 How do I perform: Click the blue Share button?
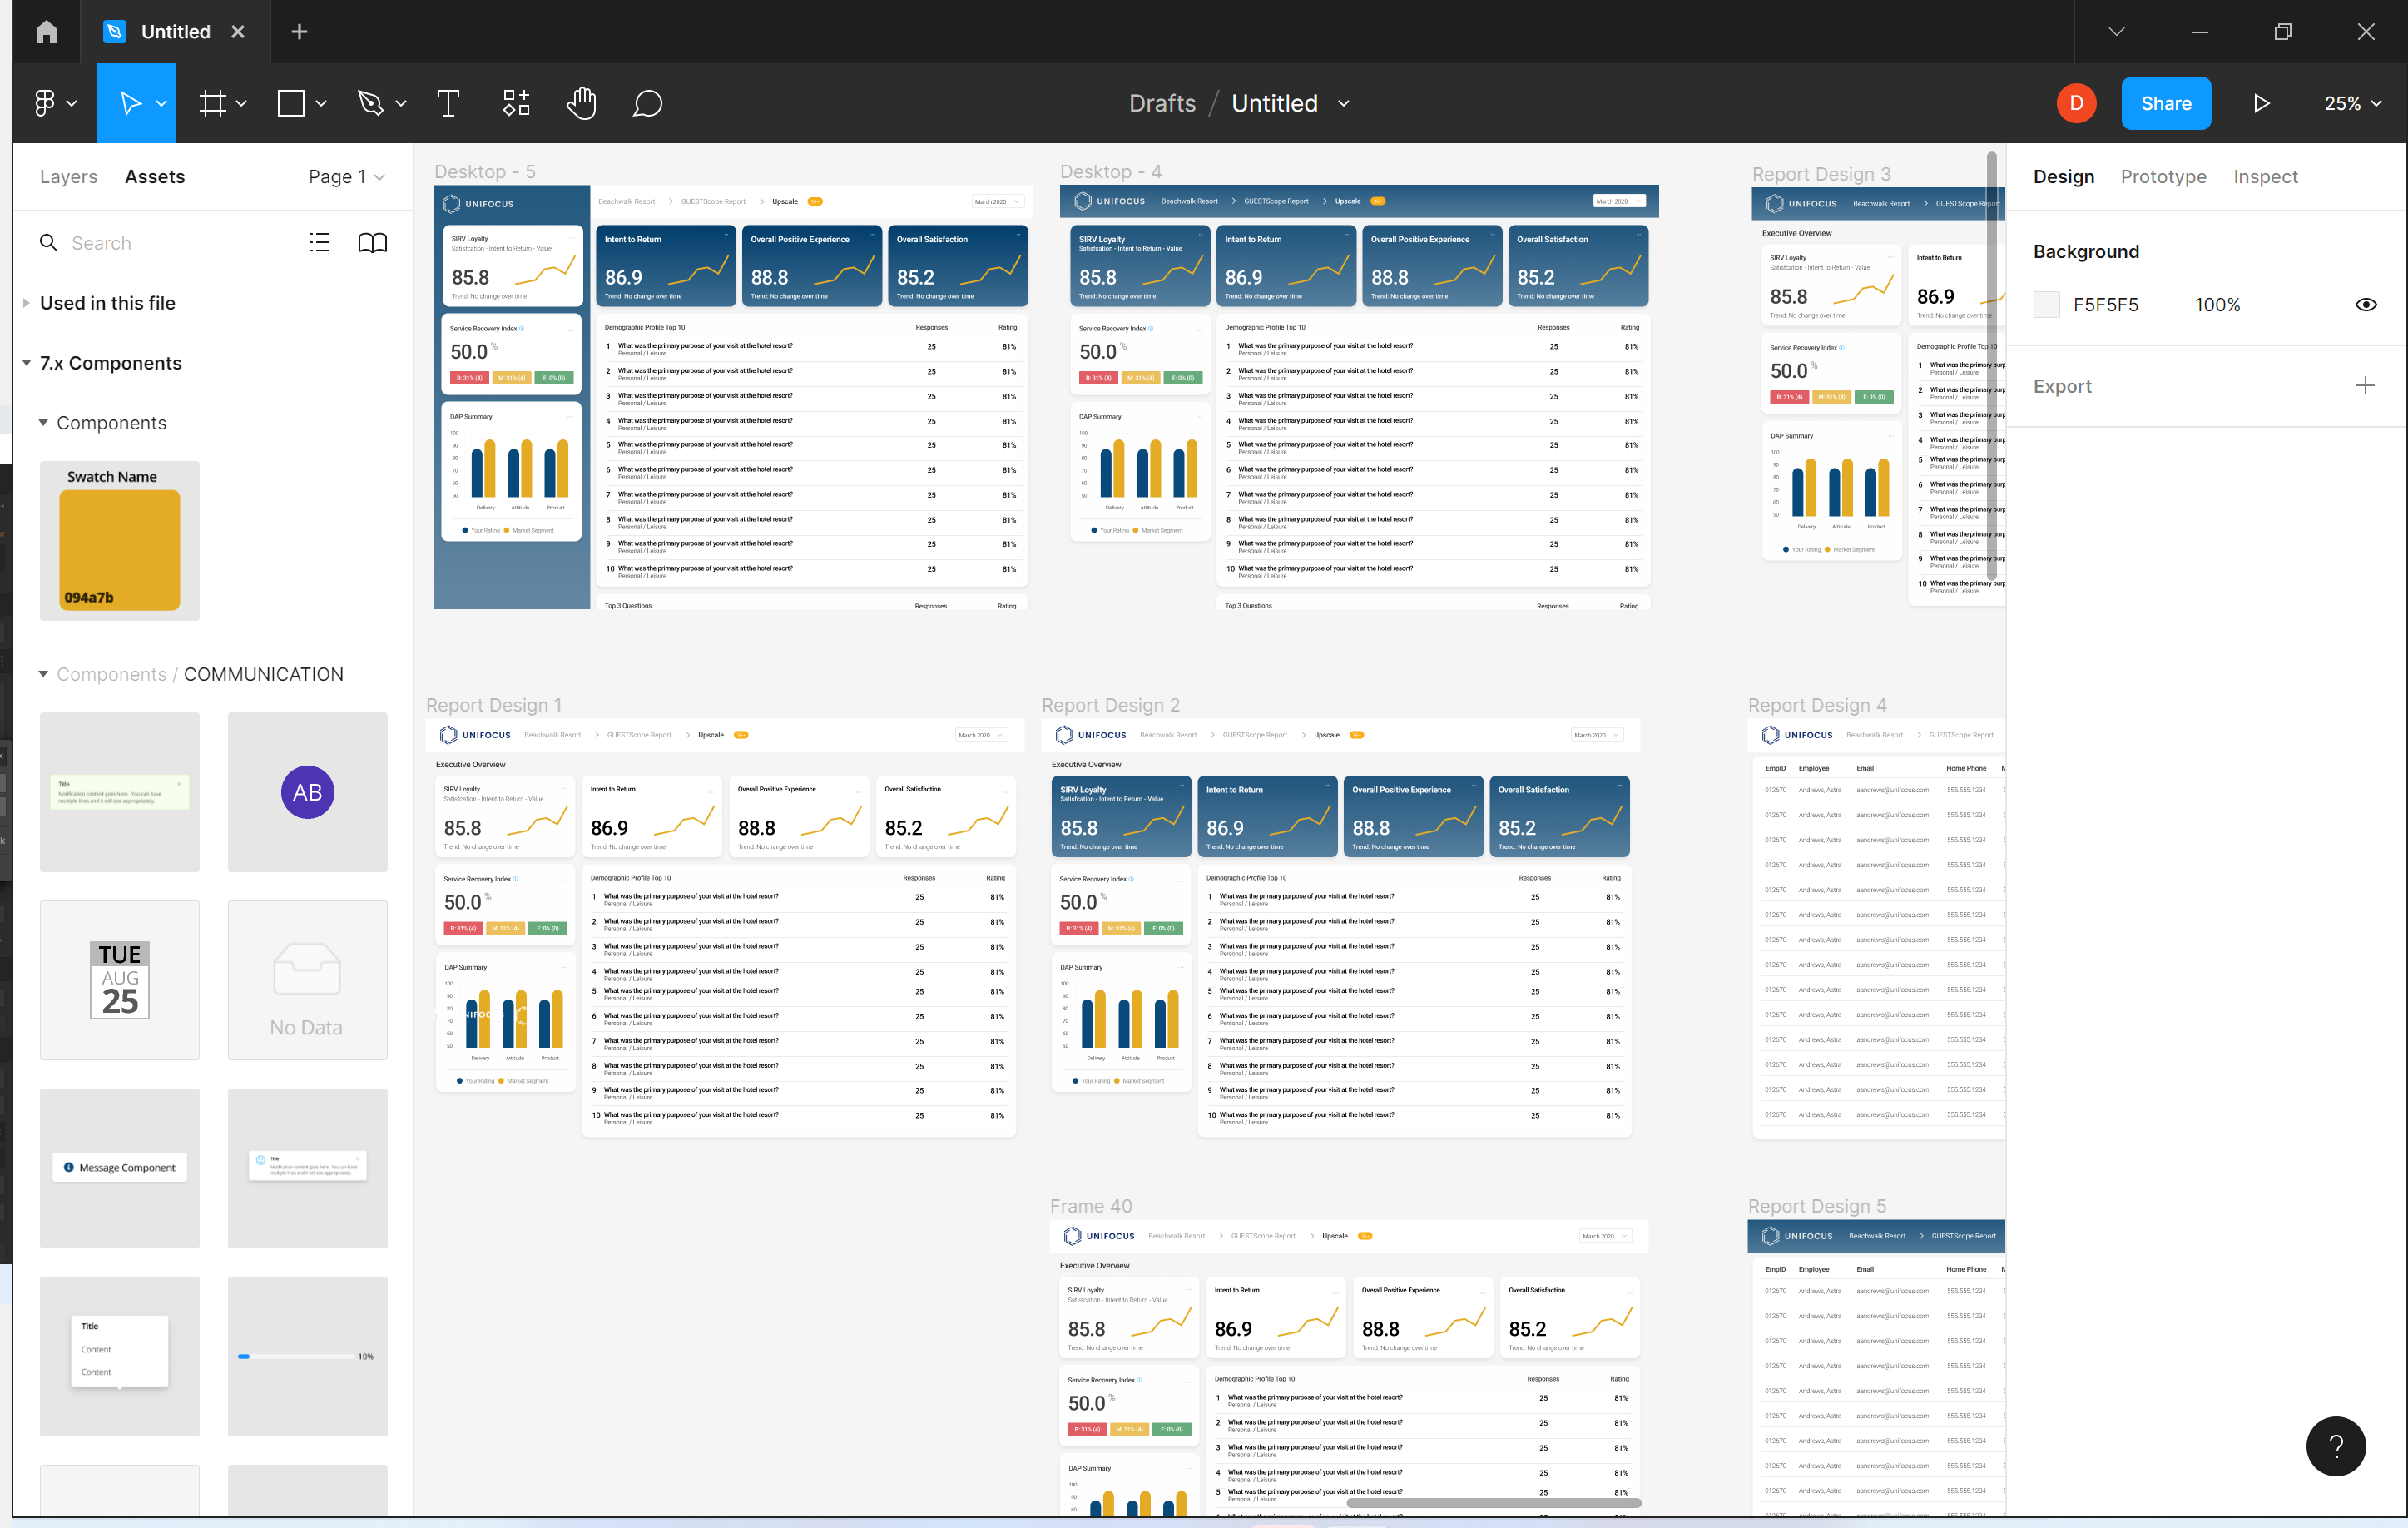tap(2166, 103)
